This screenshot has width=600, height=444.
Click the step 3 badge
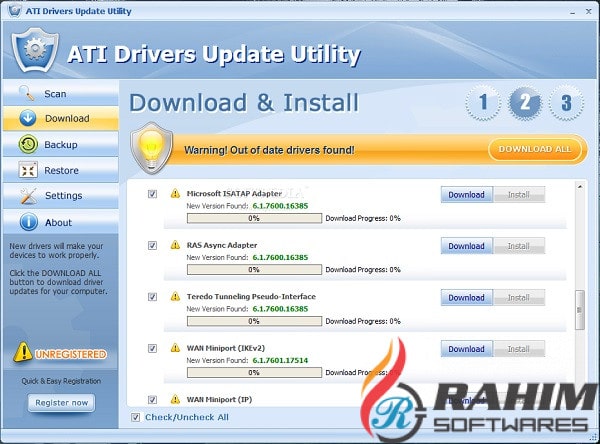(x=566, y=103)
